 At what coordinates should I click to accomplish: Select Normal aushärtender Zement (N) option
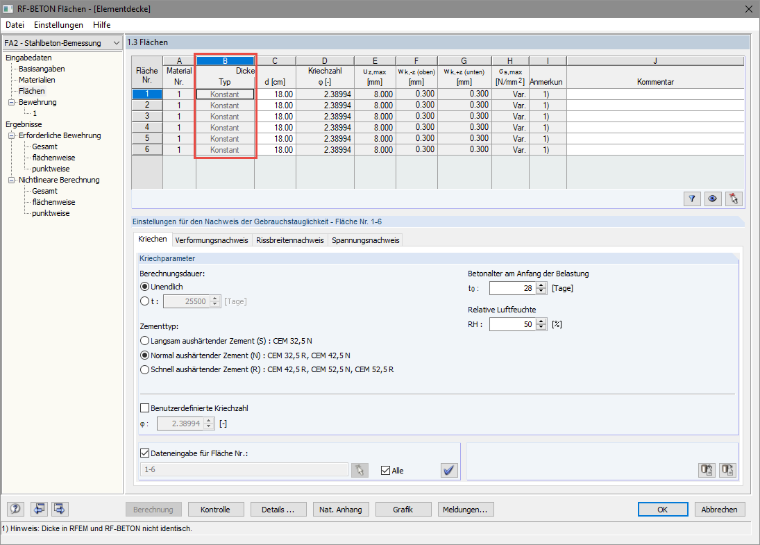144,355
